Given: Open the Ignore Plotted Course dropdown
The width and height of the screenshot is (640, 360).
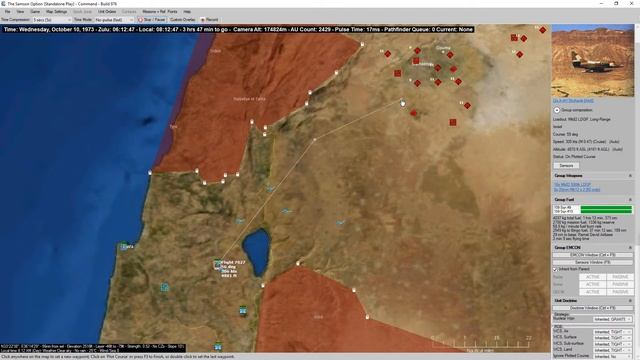Looking at the screenshot, I should (x=612, y=356).
